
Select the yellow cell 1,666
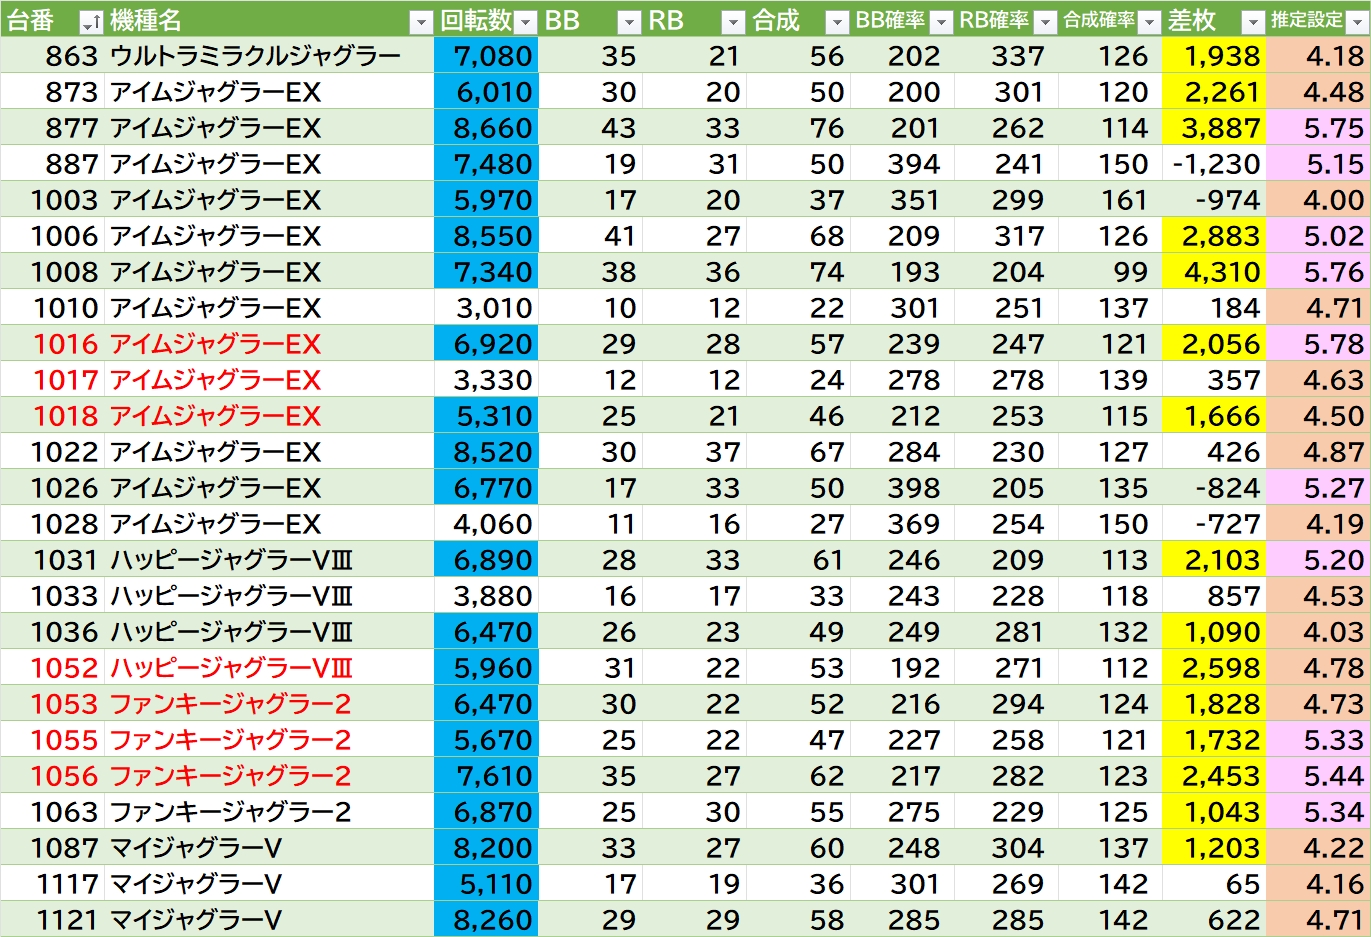click(1214, 416)
